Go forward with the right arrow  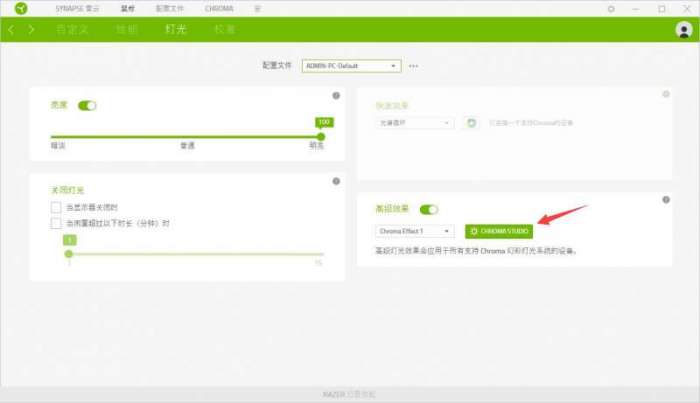pyautogui.click(x=31, y=29)
